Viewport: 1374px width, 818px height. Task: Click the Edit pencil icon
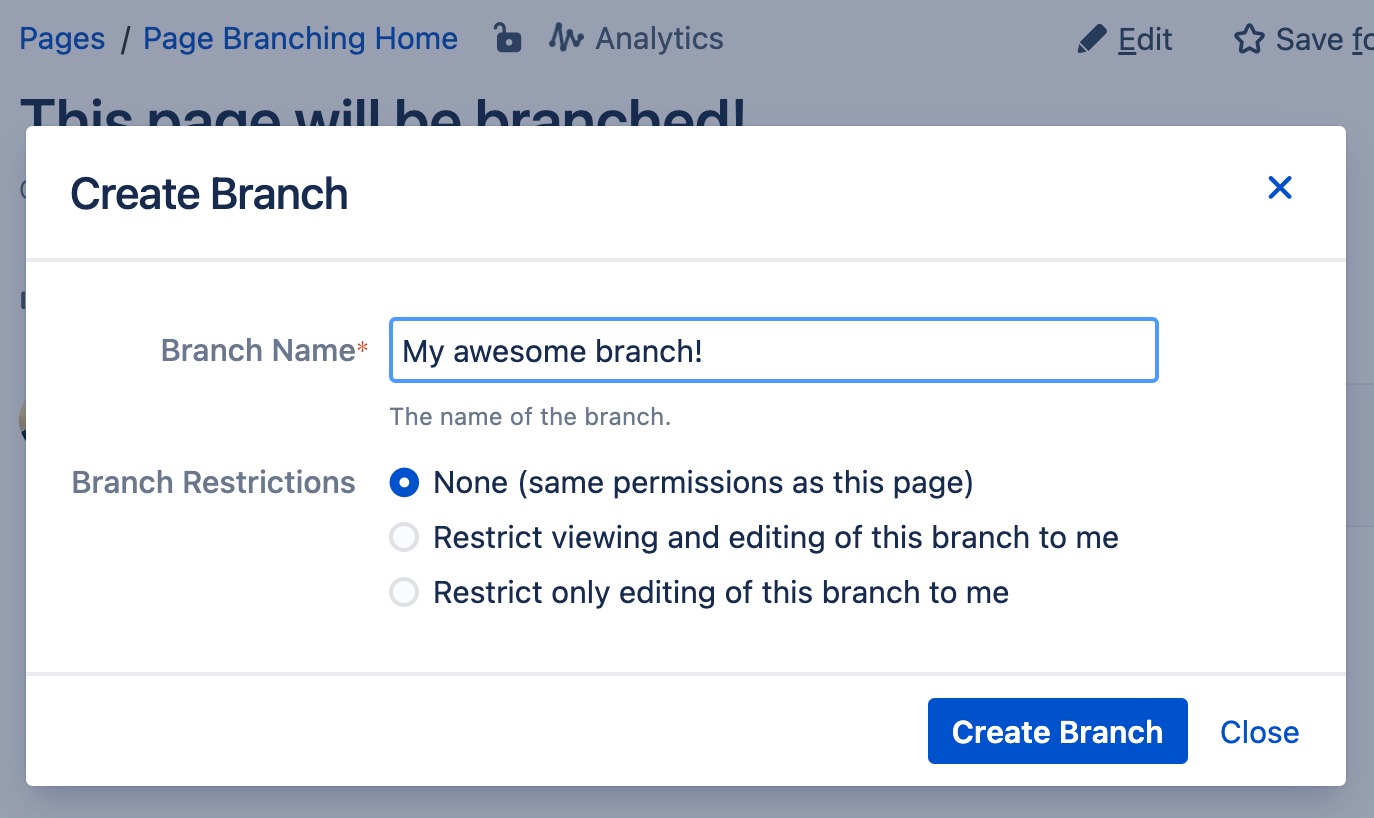tap(1092, 40)
